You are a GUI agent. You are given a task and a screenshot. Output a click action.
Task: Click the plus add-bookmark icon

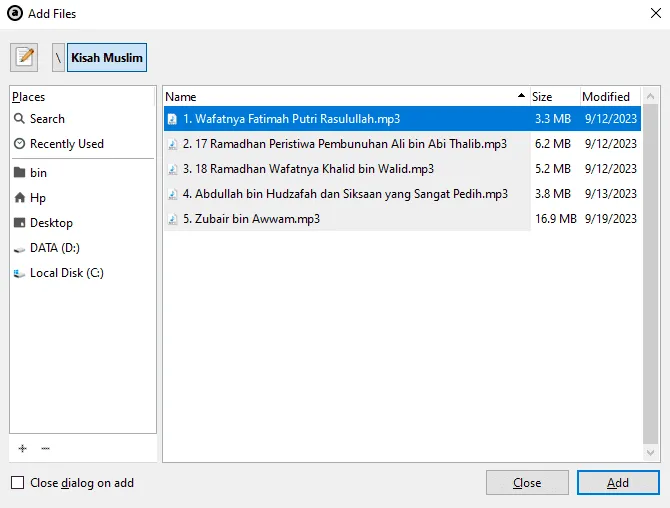(x=23, y=448)
